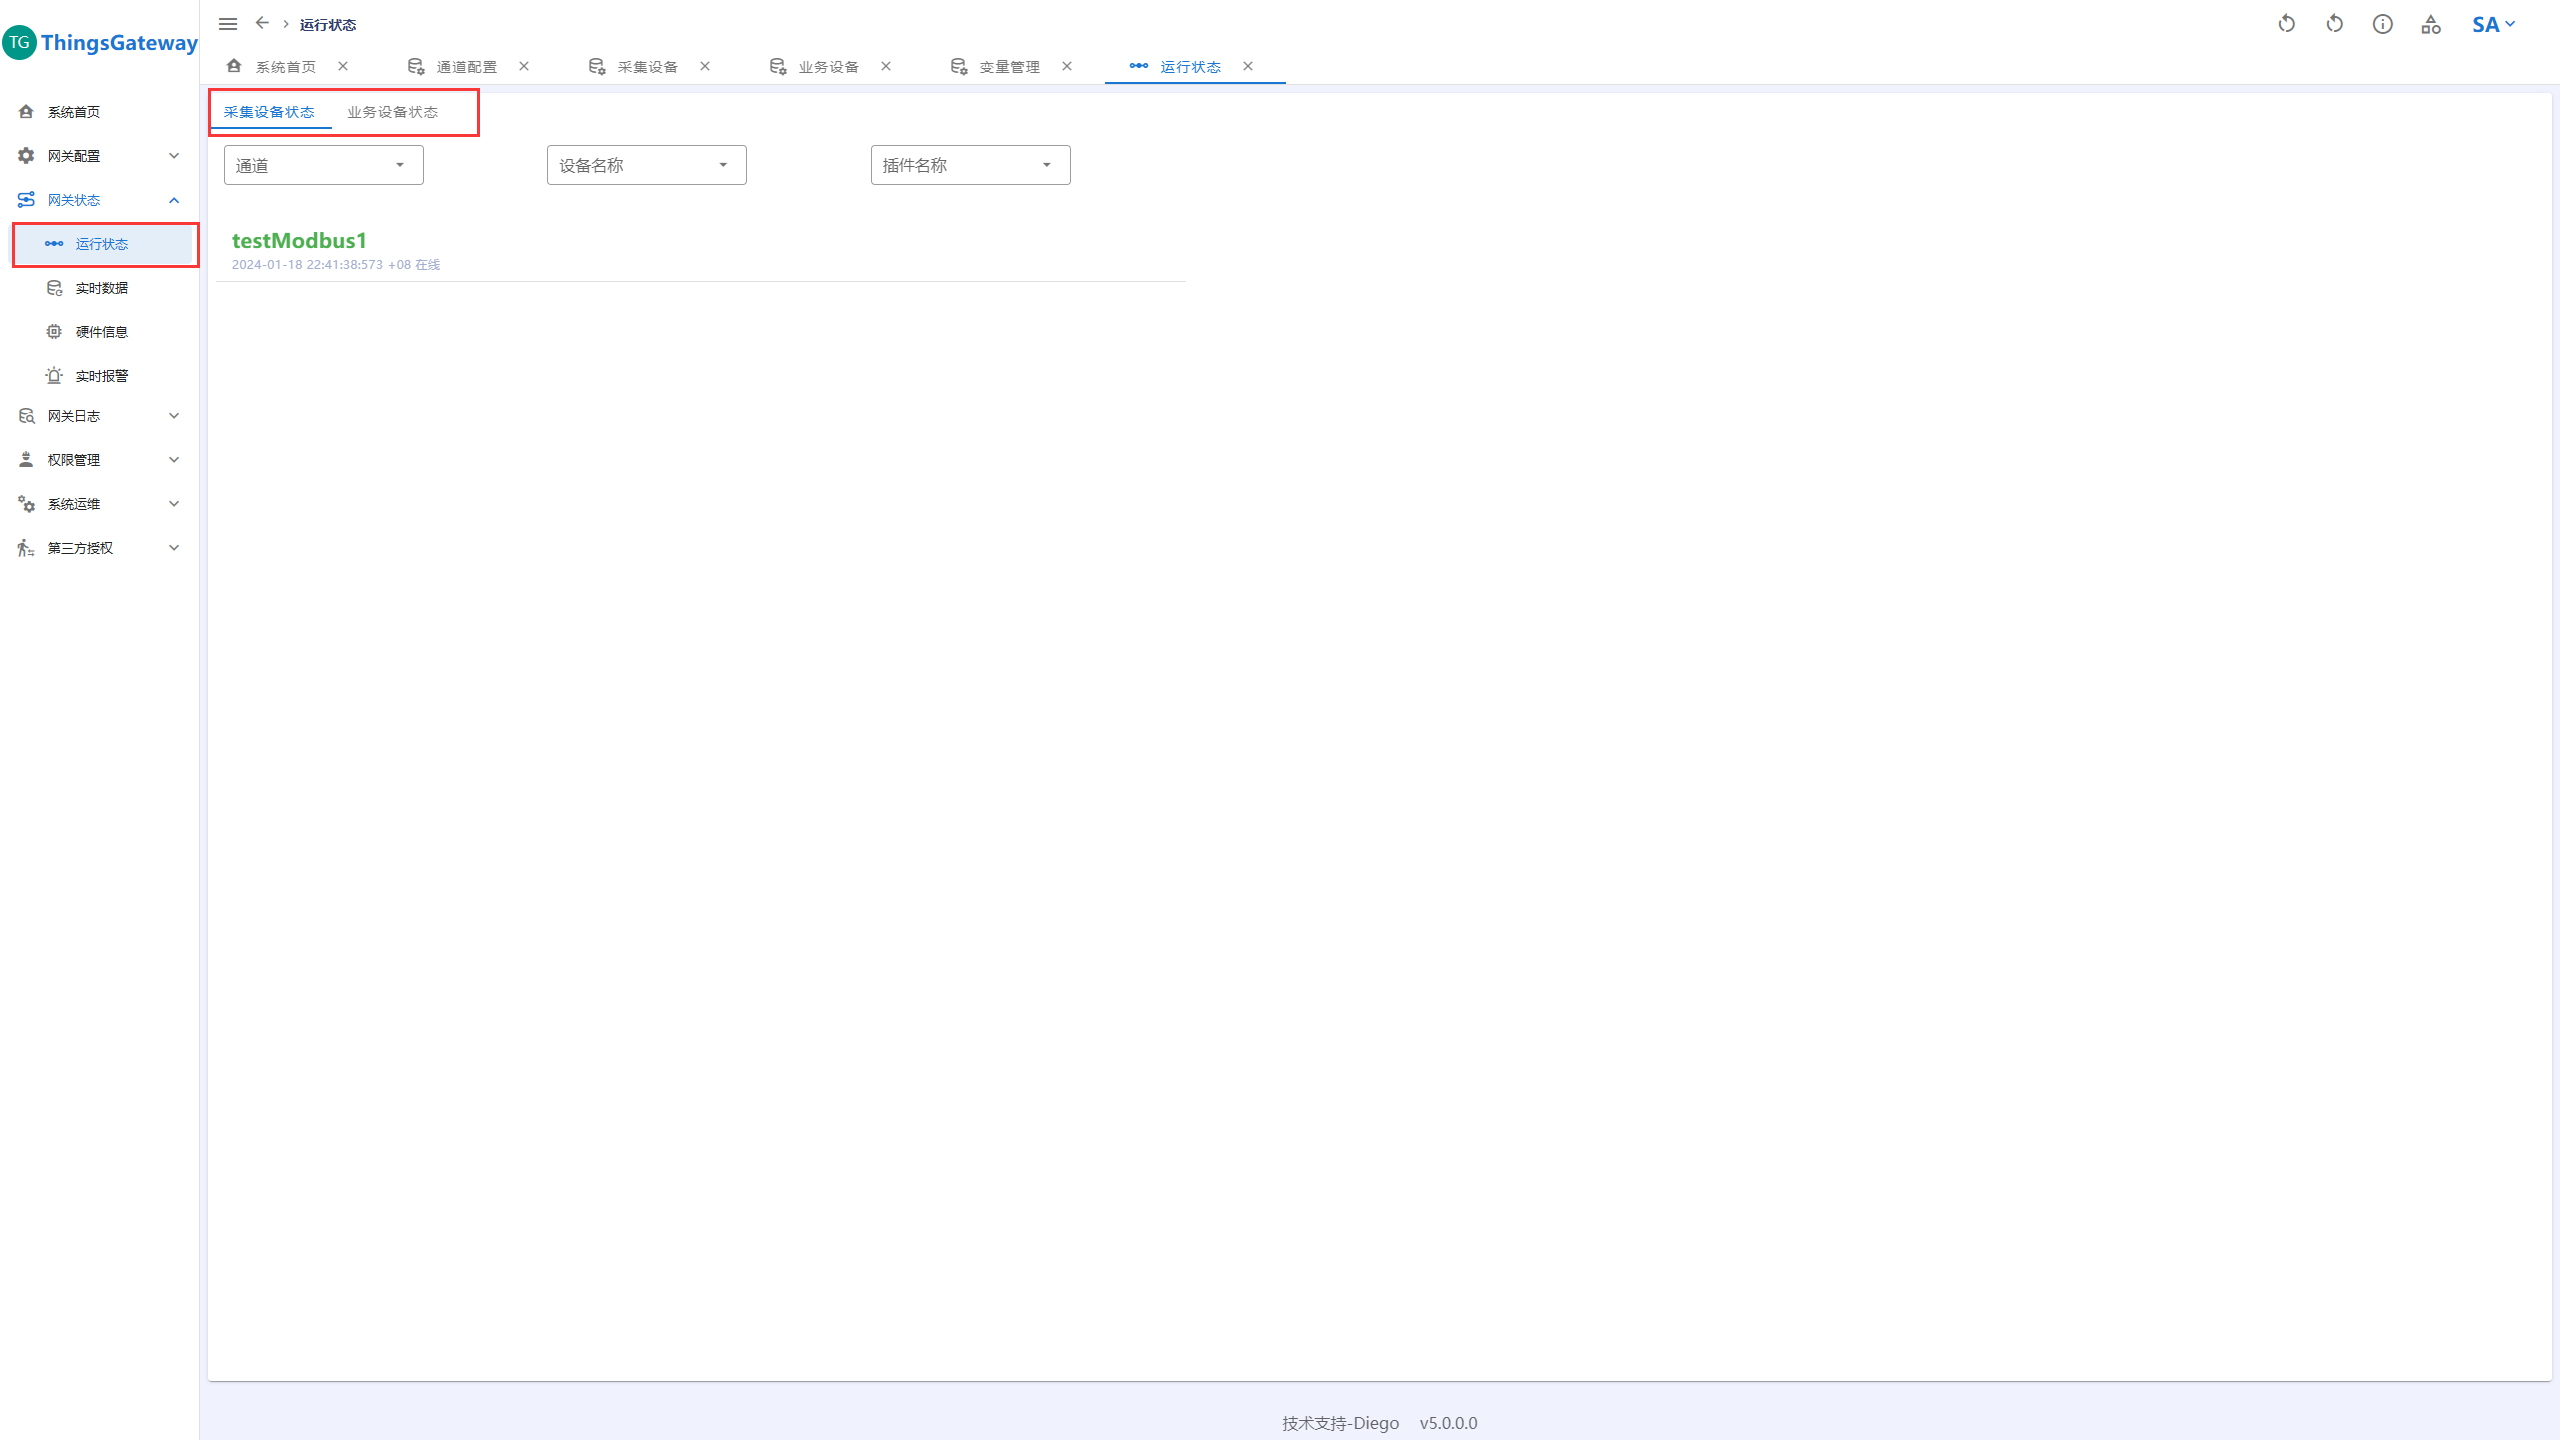2560x1440 pixels.
Task: Click the back arrow icon in breadcrumb
Action: point(262,23)
